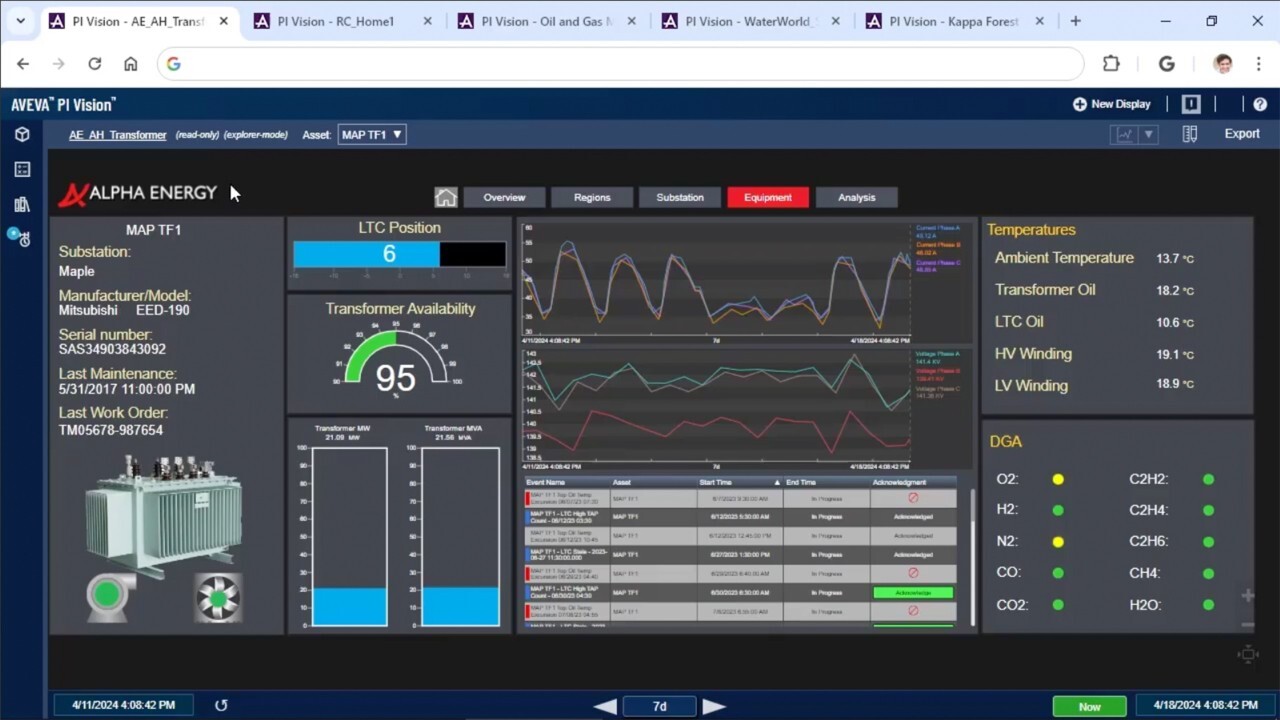Toggle the Start Time column sort arrow

click(x=775, y=482)
